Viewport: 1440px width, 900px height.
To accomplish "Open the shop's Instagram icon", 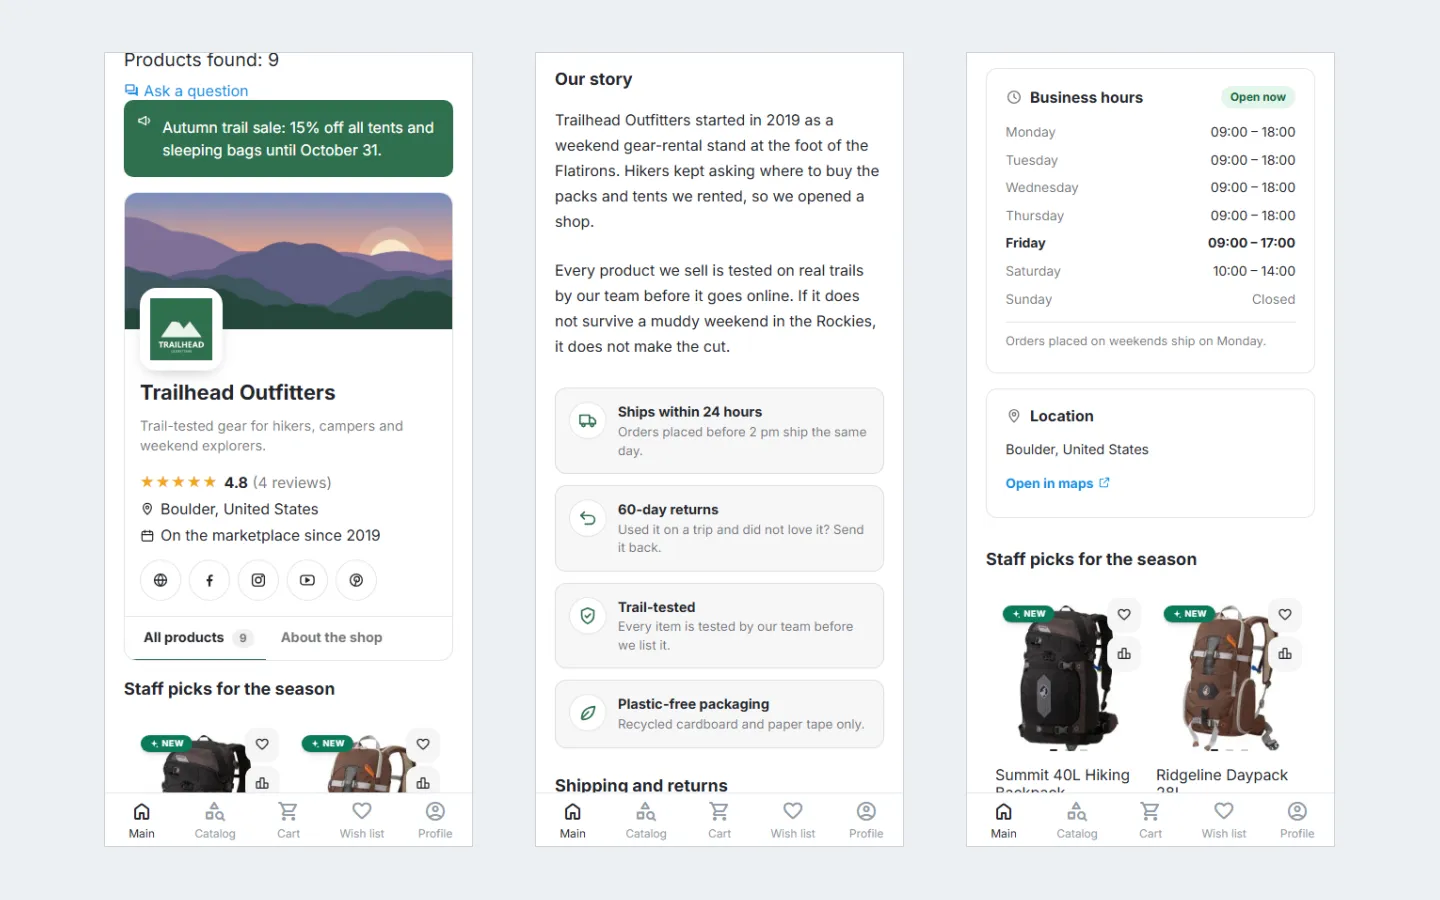I will pos(258,580).
